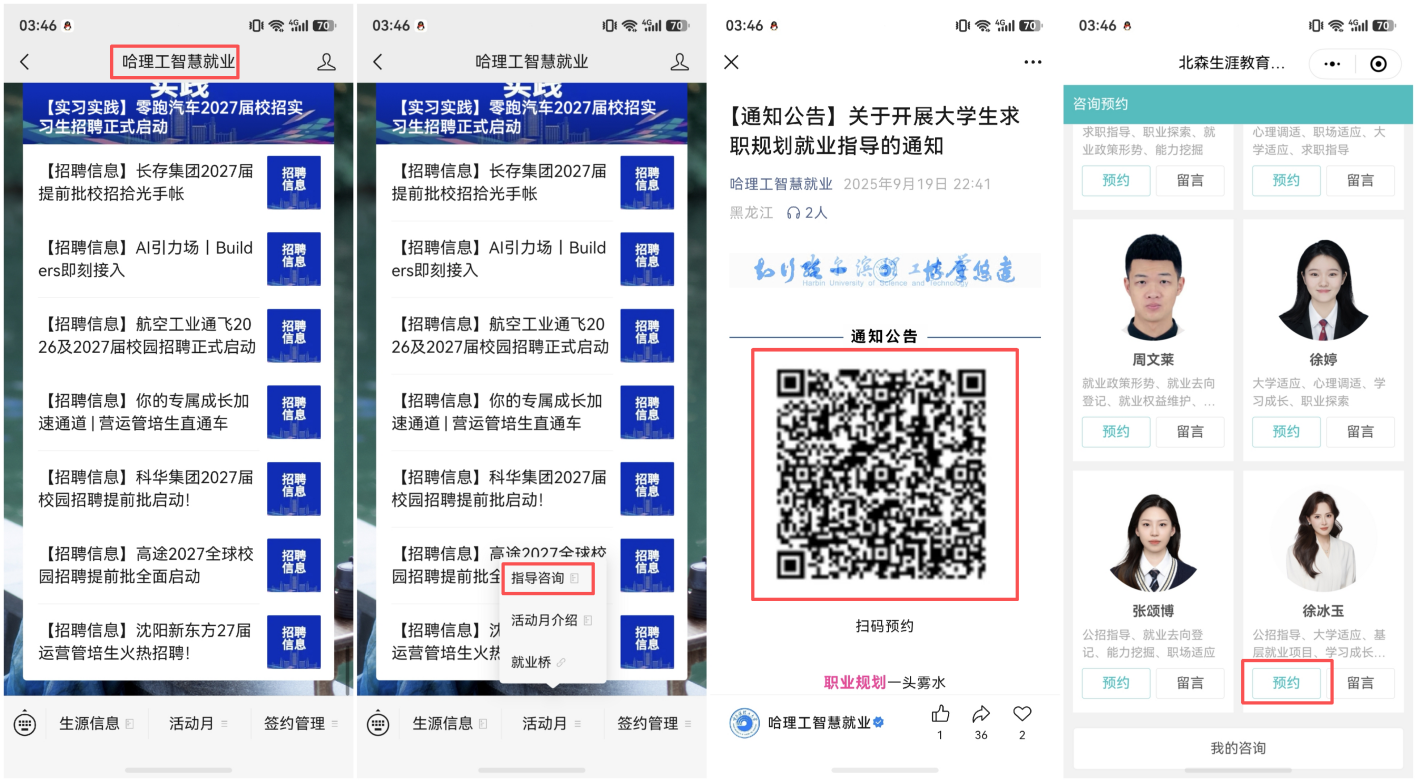Select the 咨询预约 header tab
Image resolution: width=1418 pixels, height=782 pixels.
tap(1101, 104)
